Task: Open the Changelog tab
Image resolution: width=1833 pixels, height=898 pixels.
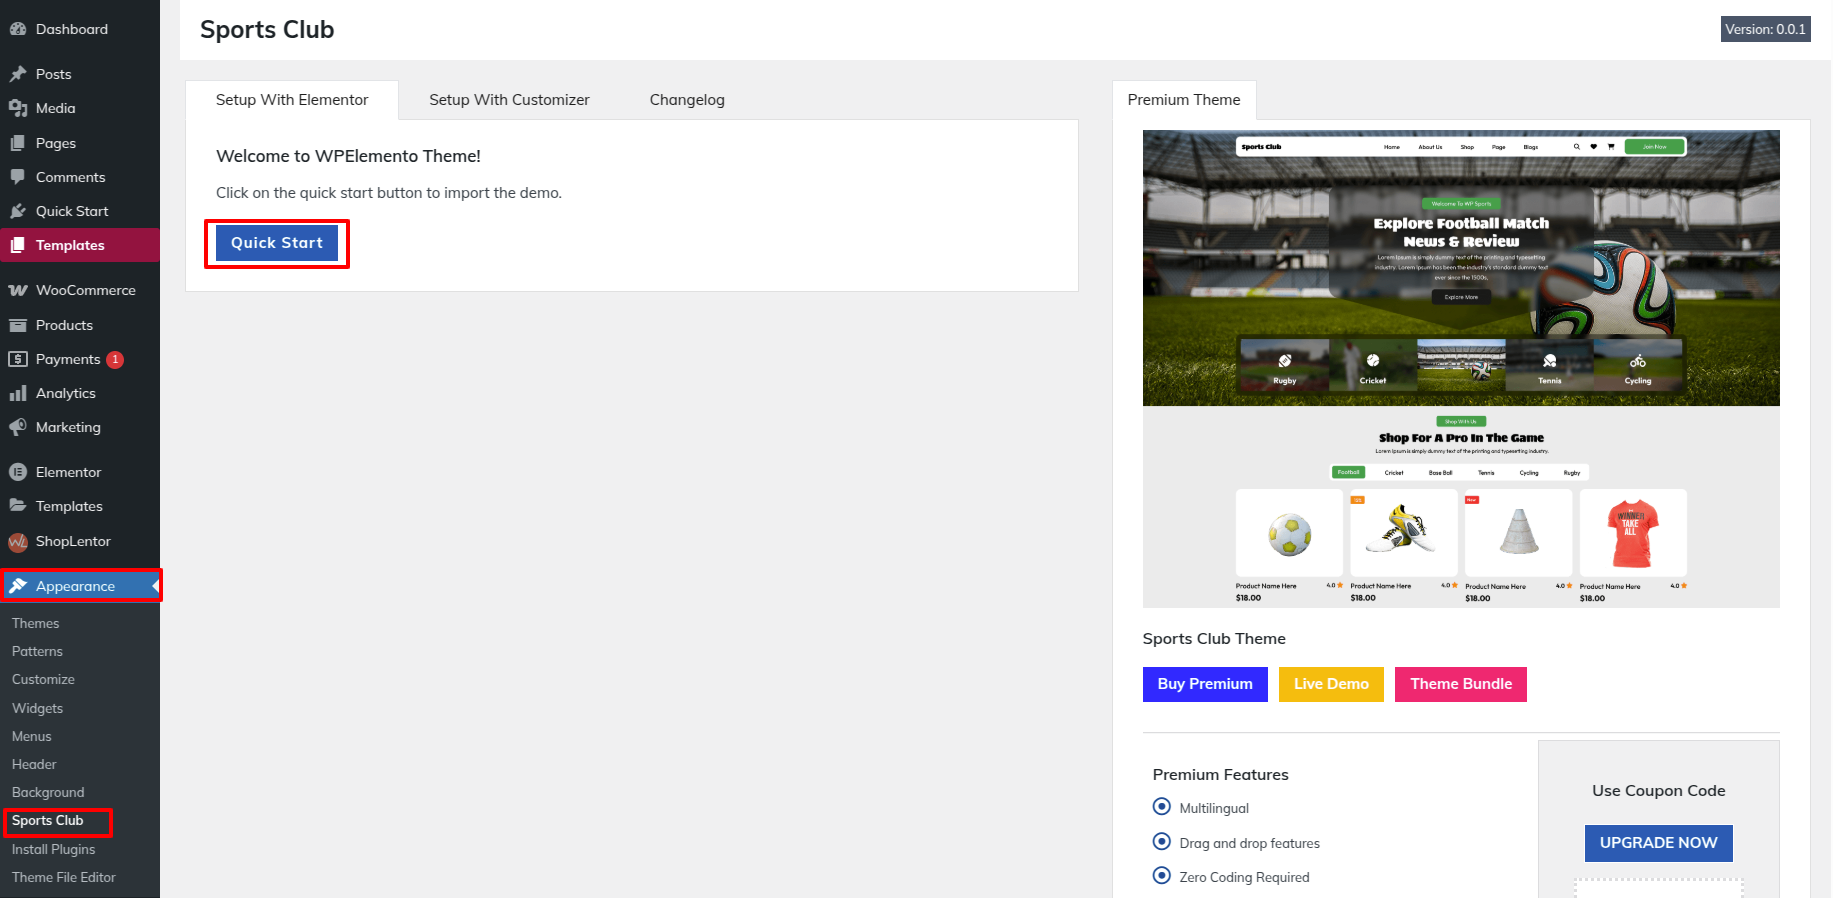Action: (x=687, y=100)
